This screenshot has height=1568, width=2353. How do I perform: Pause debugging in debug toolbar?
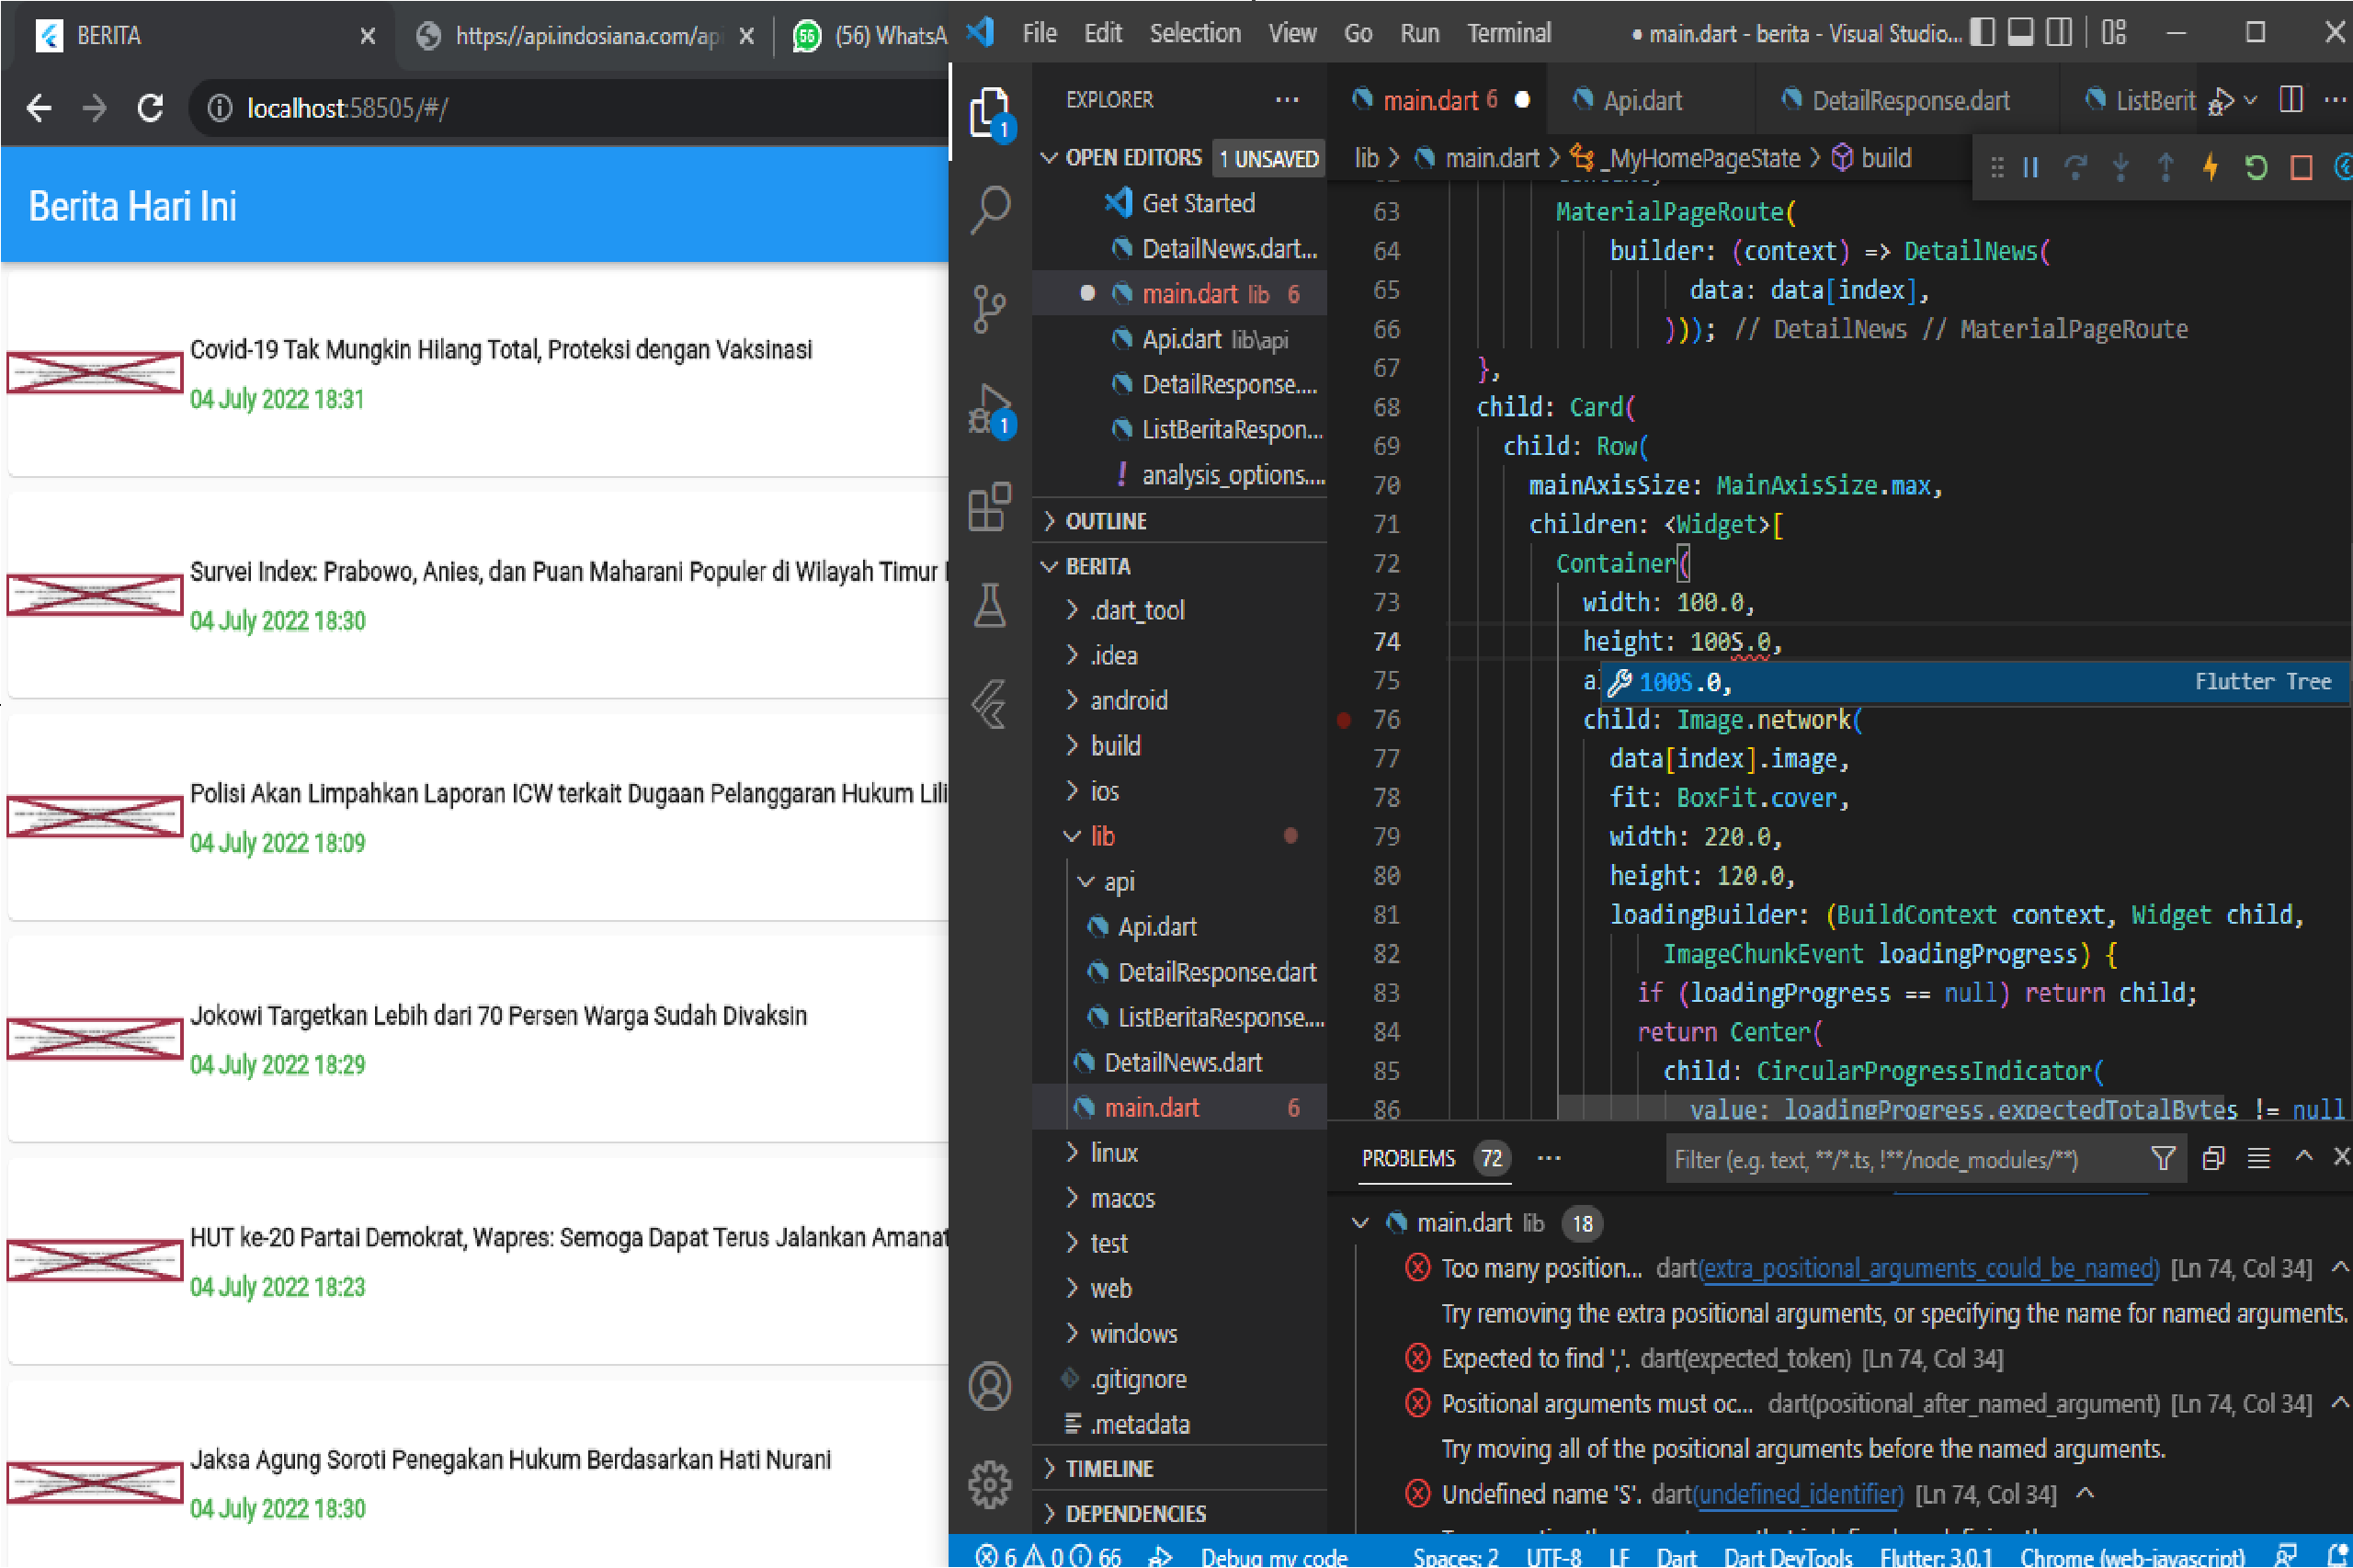(x=2030, y=167)
